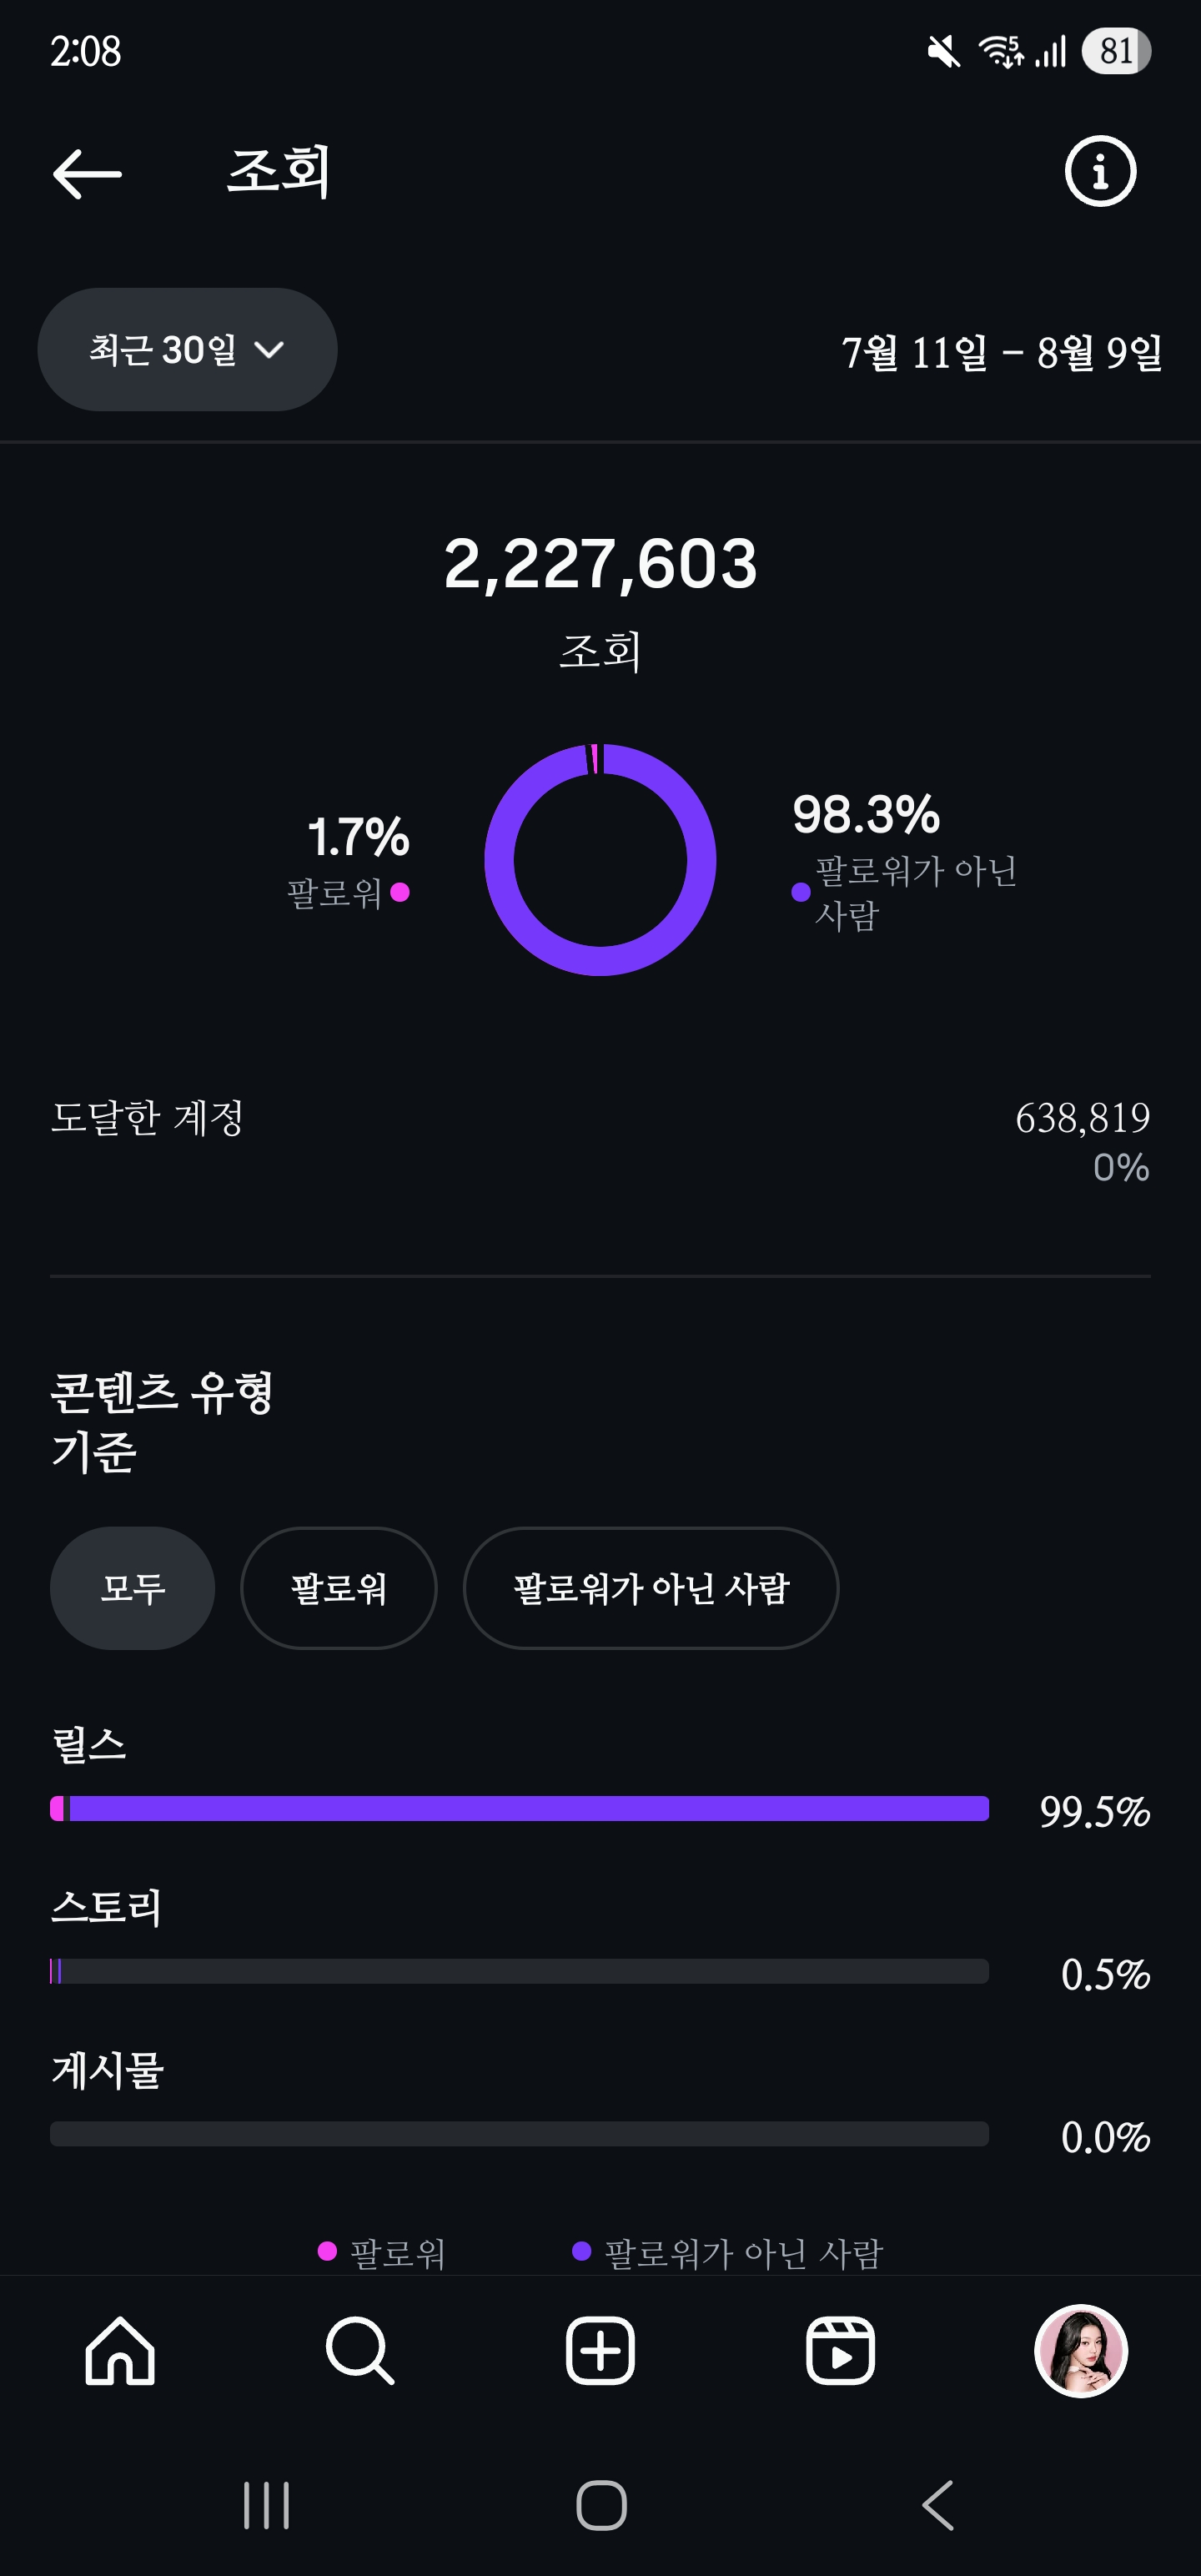Screen dimensions: 1201x2576
Task: Tap the 도달한 계정 row
Action: pyautogui.click(x=600, y=1140)
